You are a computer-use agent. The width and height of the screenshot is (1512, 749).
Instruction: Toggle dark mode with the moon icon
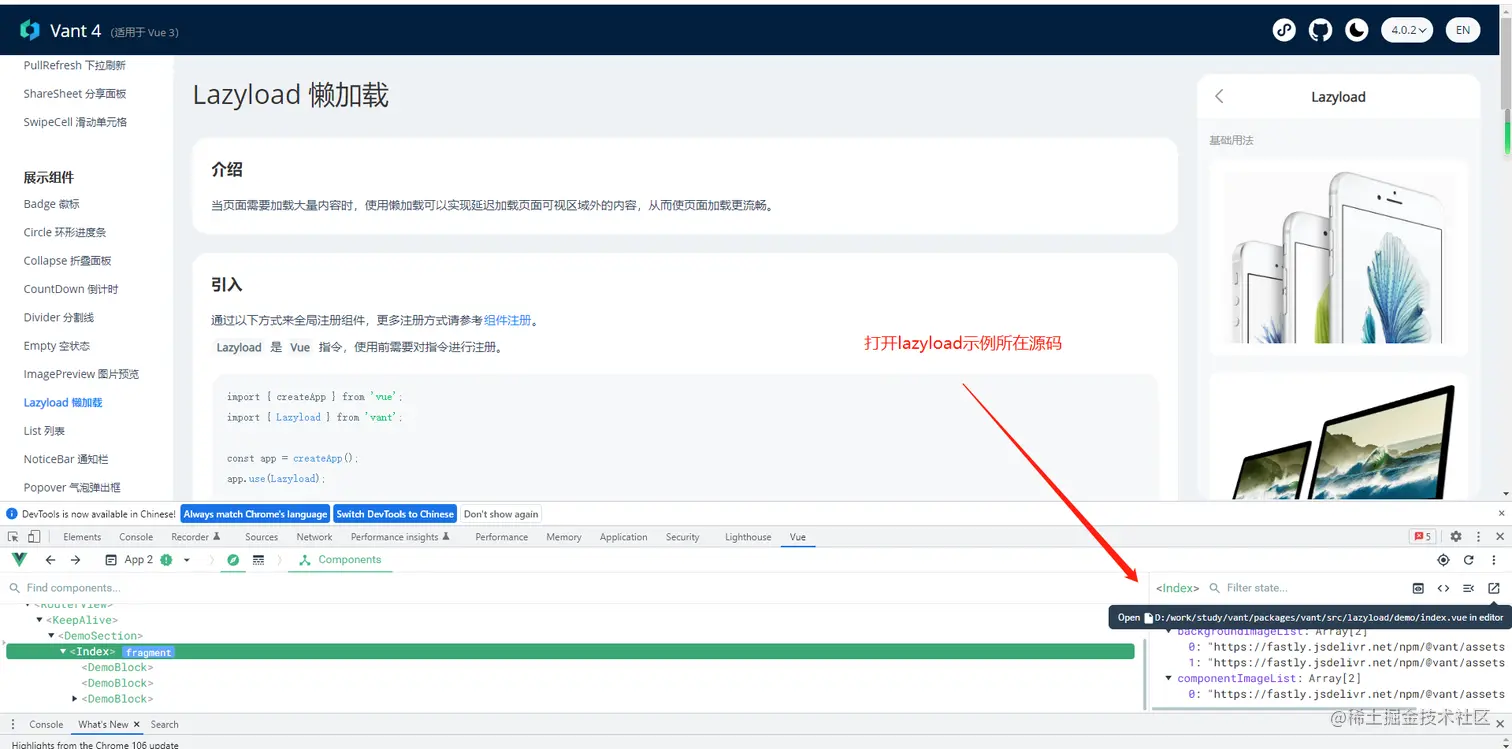(1356, 30)
